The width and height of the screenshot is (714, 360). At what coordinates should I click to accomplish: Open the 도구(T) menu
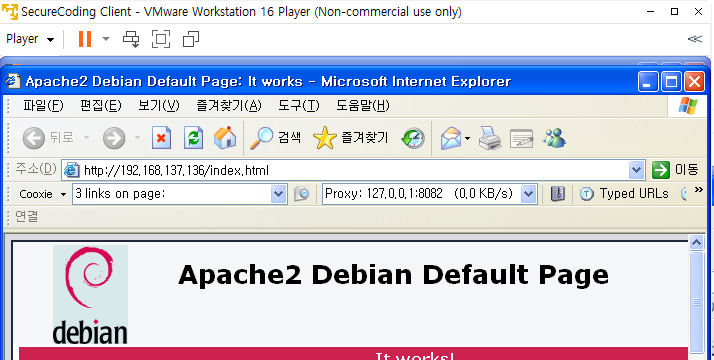coord(299,106)
